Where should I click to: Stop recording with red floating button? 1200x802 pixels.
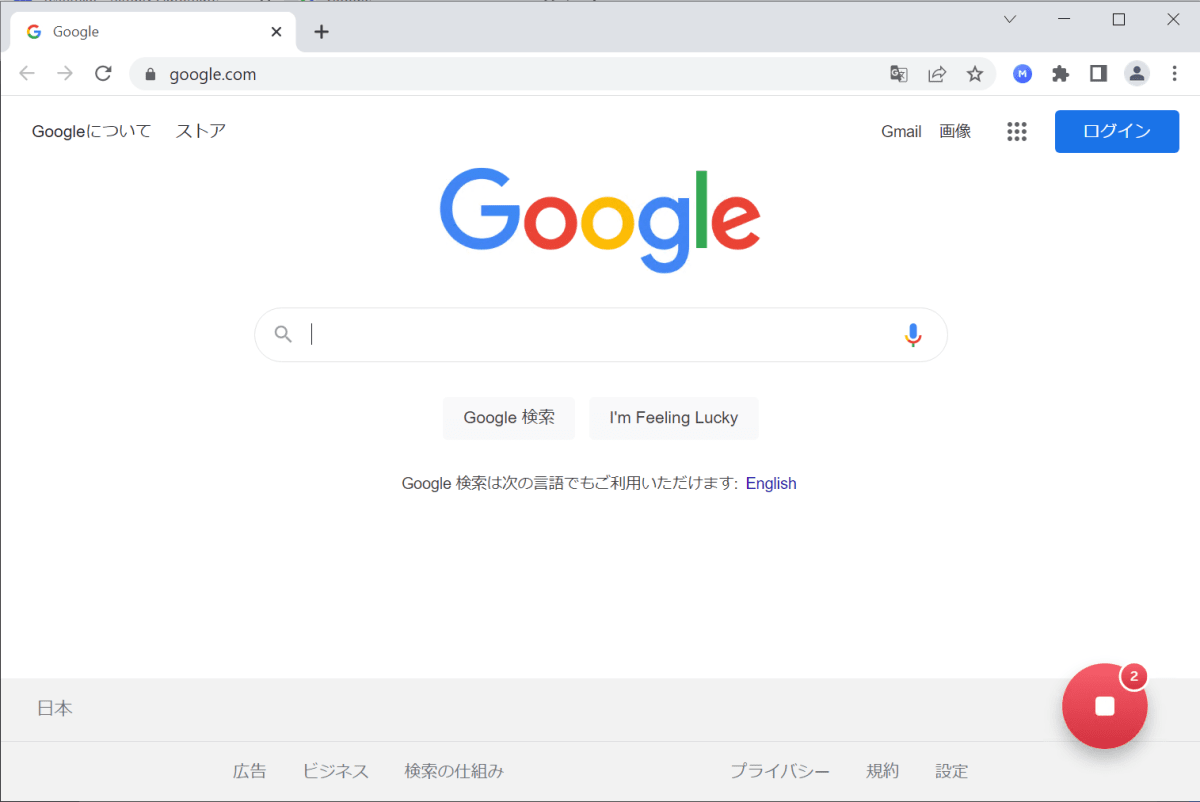pyautogui.click(x=1105, y=706)
